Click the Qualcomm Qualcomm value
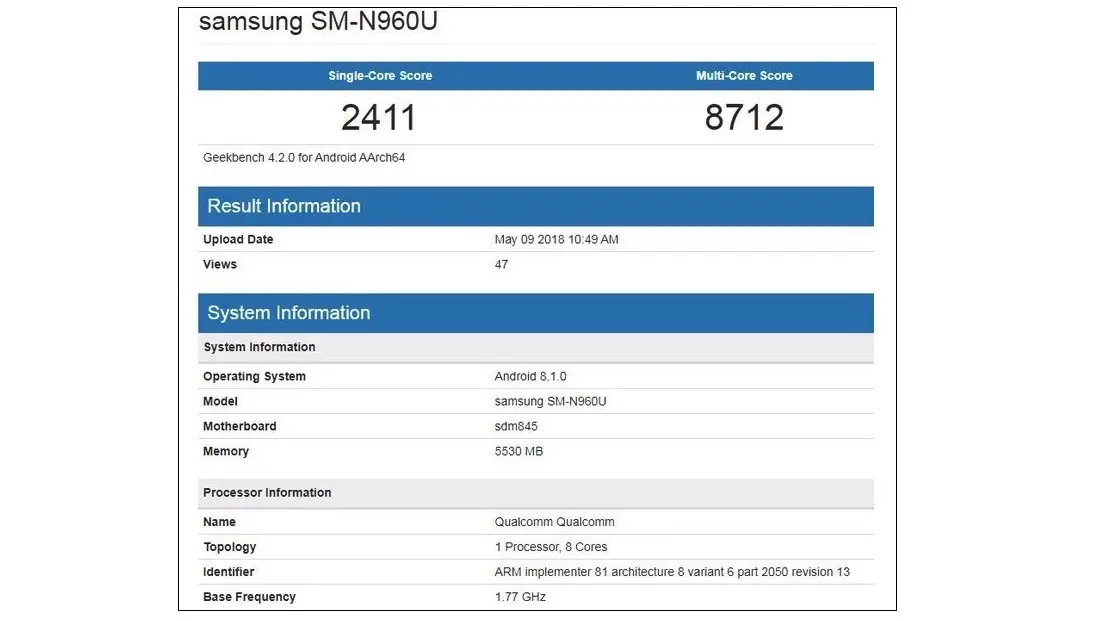1100x621 pixels. (554, 522)
